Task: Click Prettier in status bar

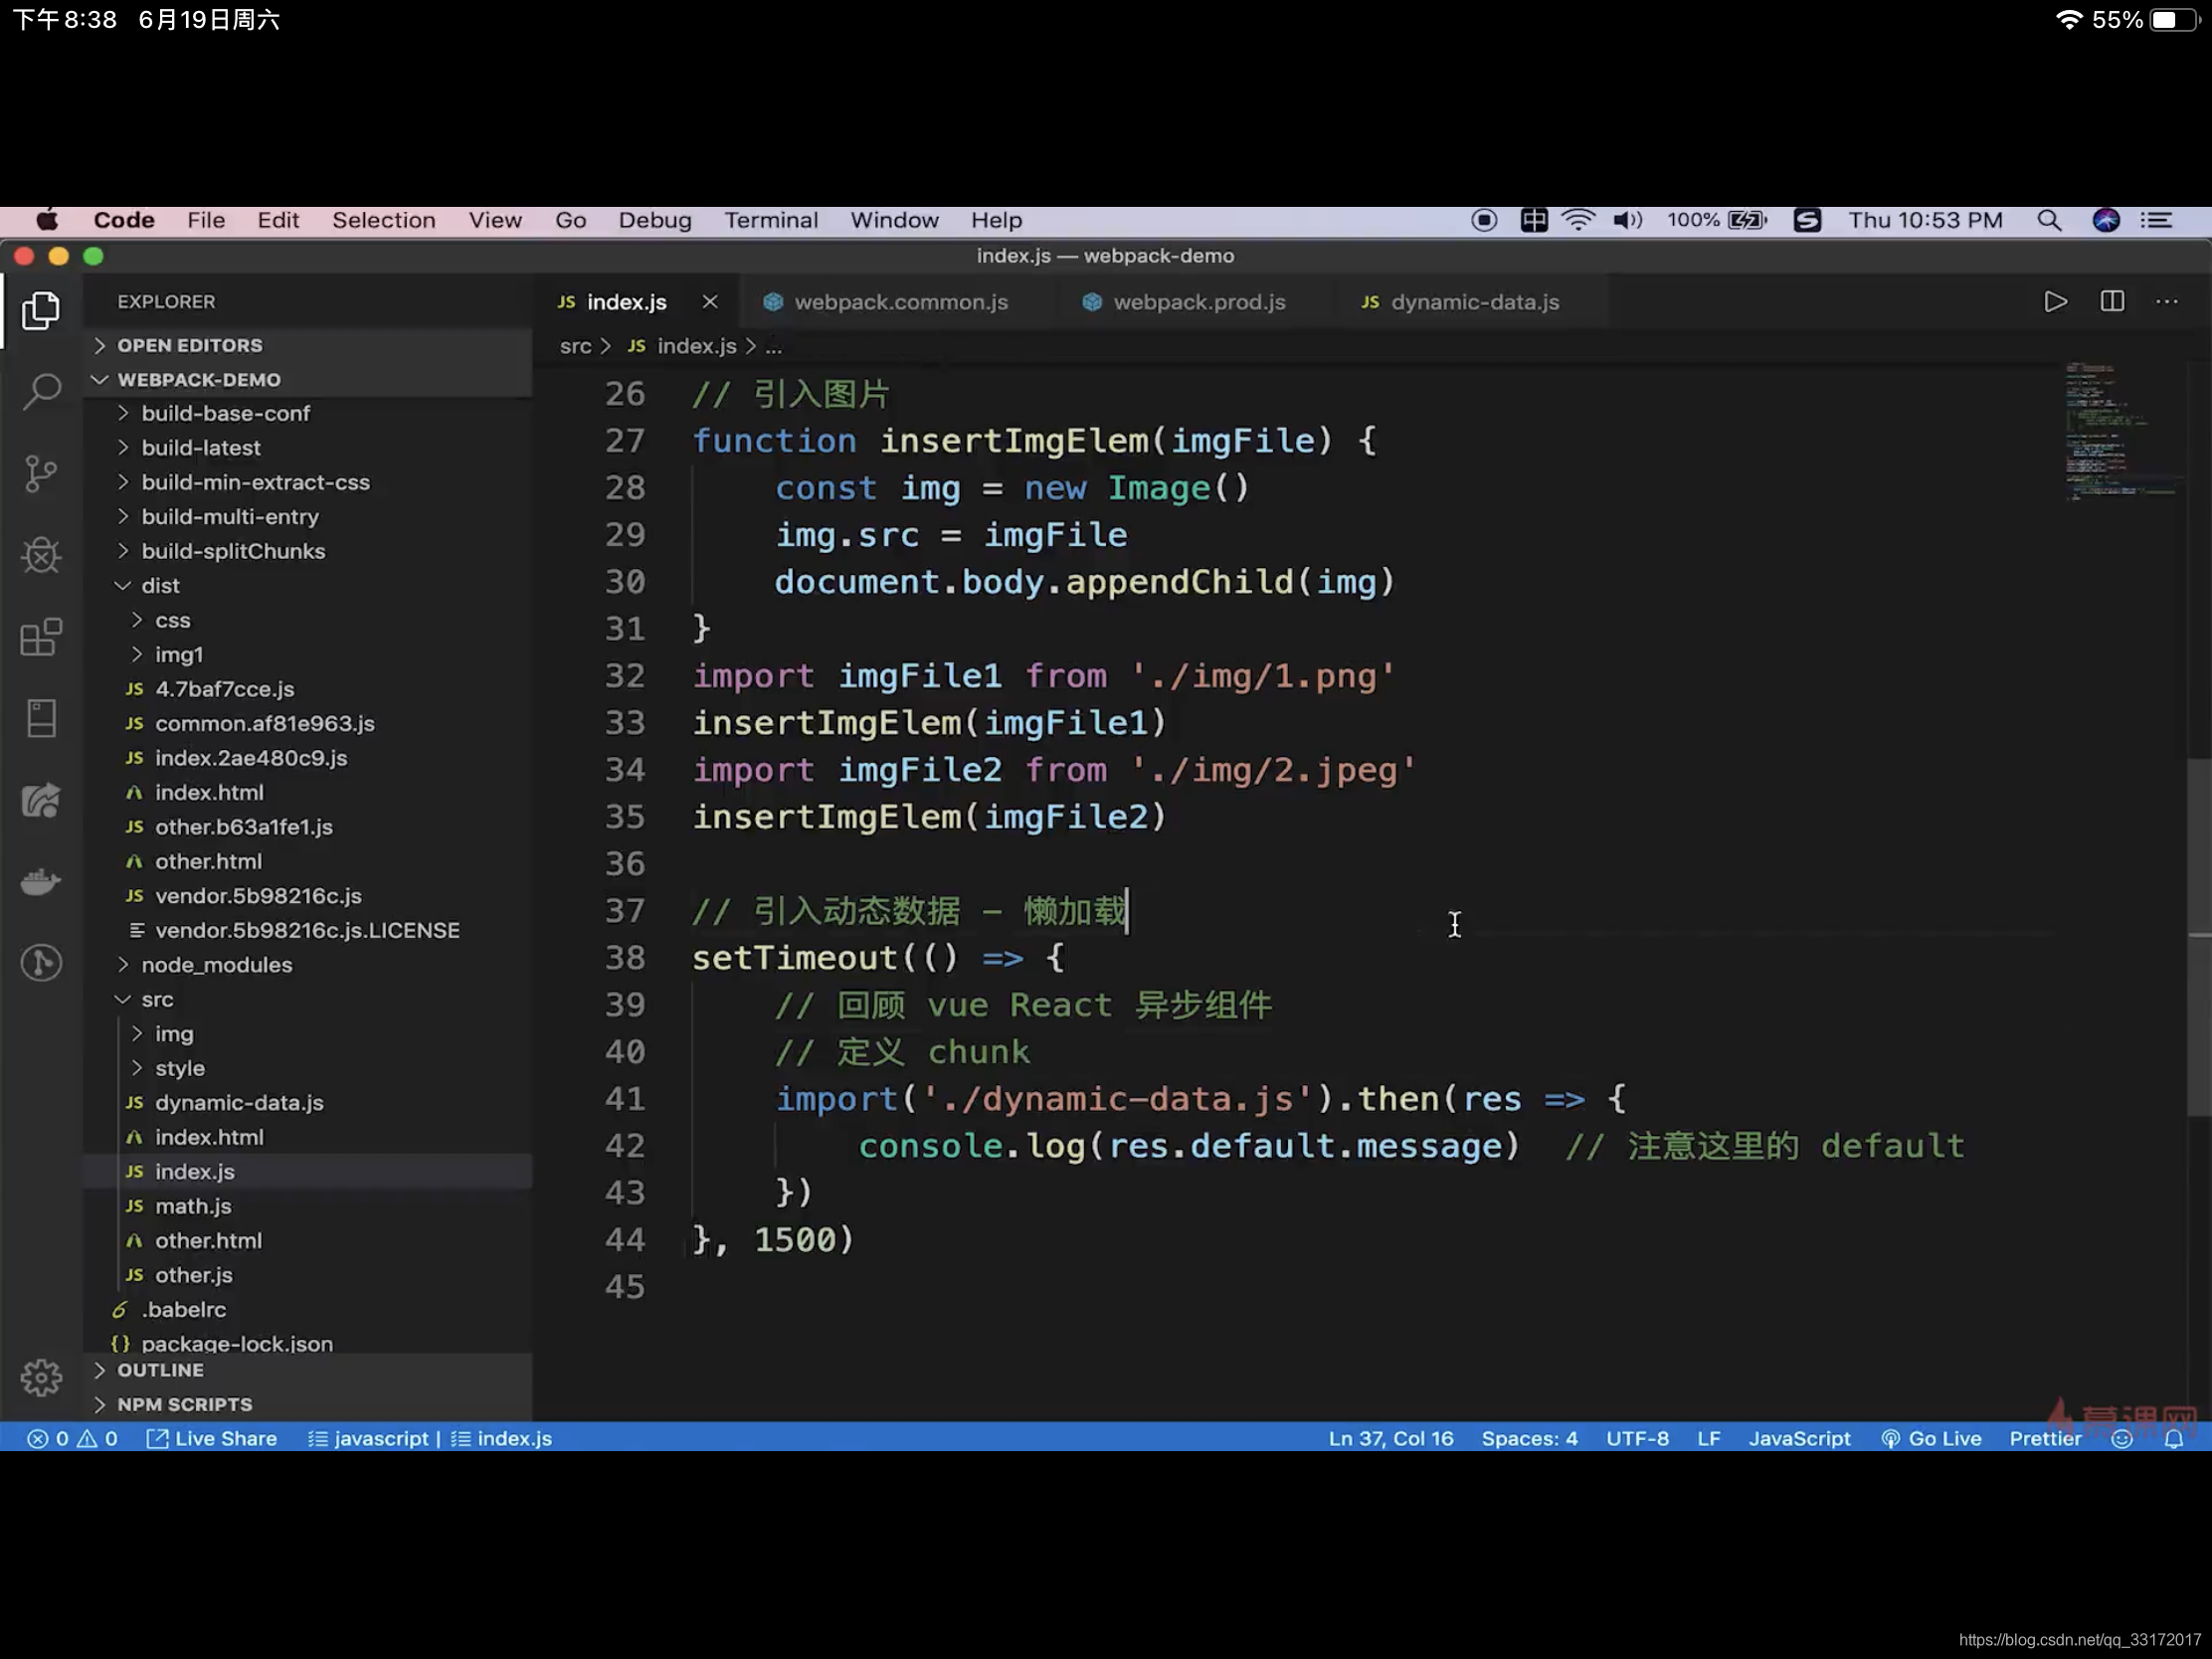Action: [2045, 1438]
